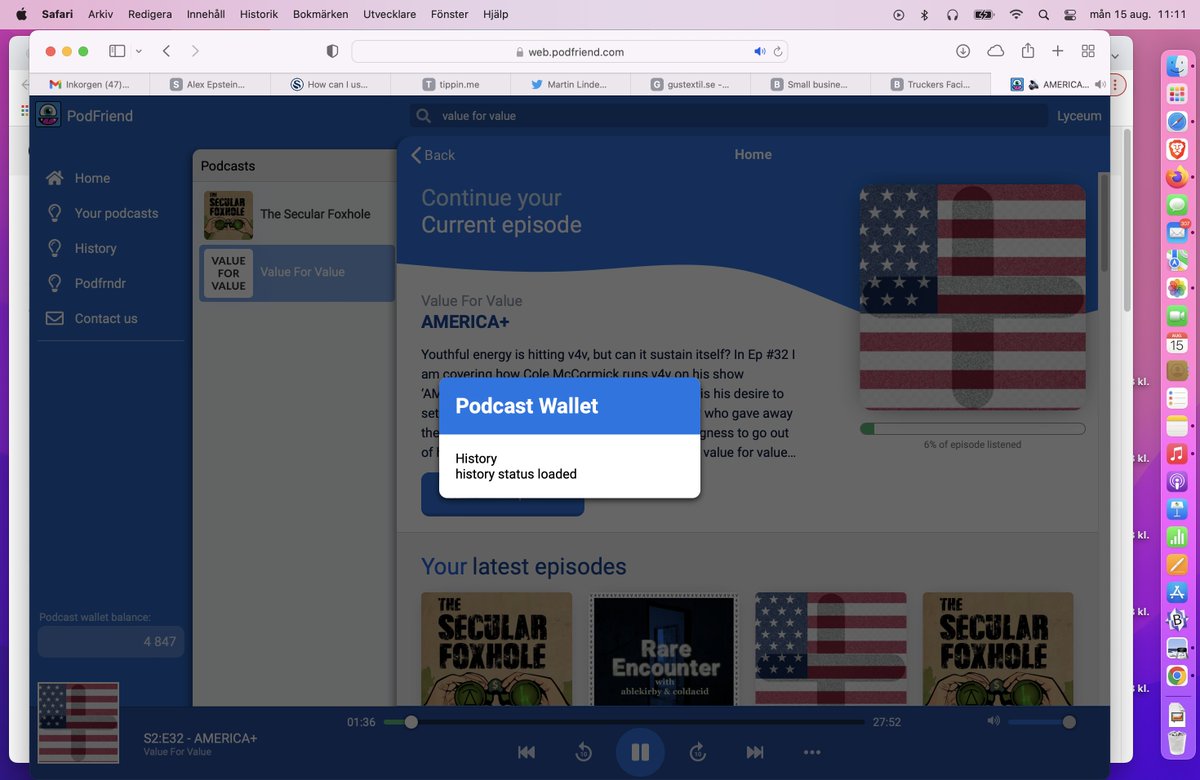Switch to the Truckers Faci tab

(930, 84)
